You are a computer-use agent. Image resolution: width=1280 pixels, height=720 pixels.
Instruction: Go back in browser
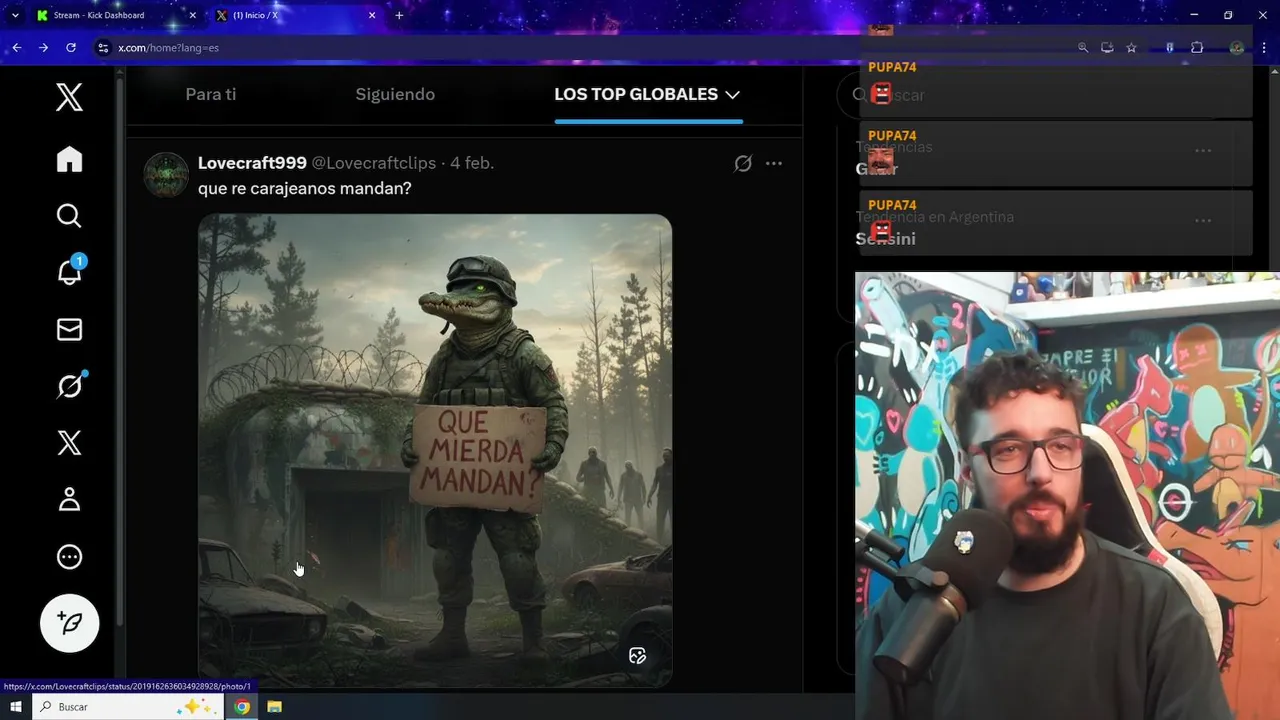tap(17, 47)
